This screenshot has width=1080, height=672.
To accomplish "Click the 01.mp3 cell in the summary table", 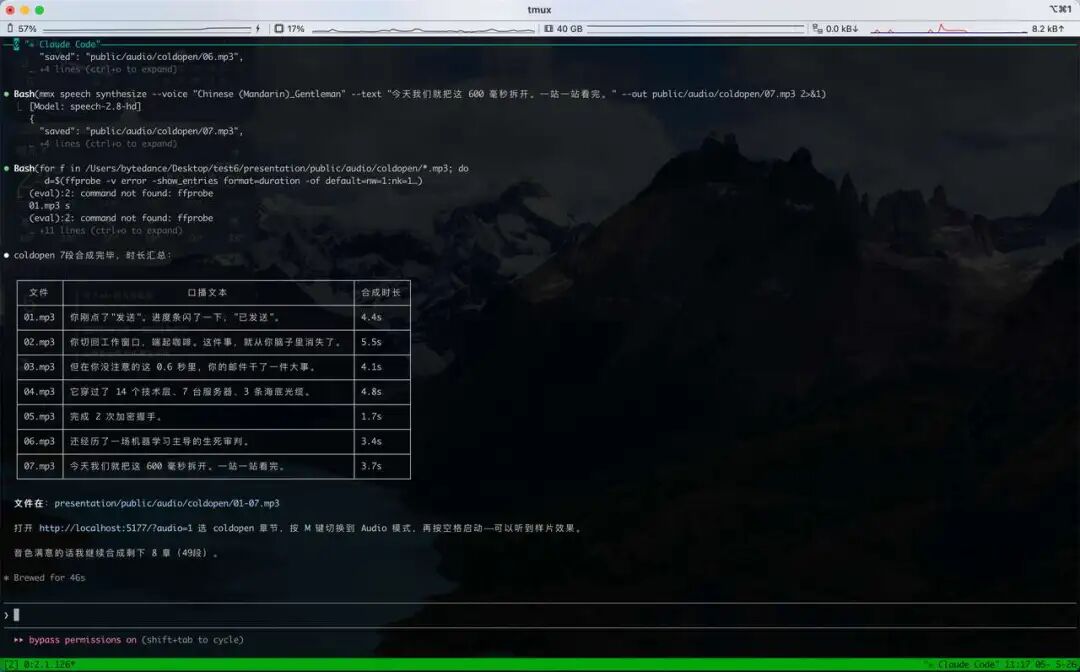I will (x=39, y=317).
